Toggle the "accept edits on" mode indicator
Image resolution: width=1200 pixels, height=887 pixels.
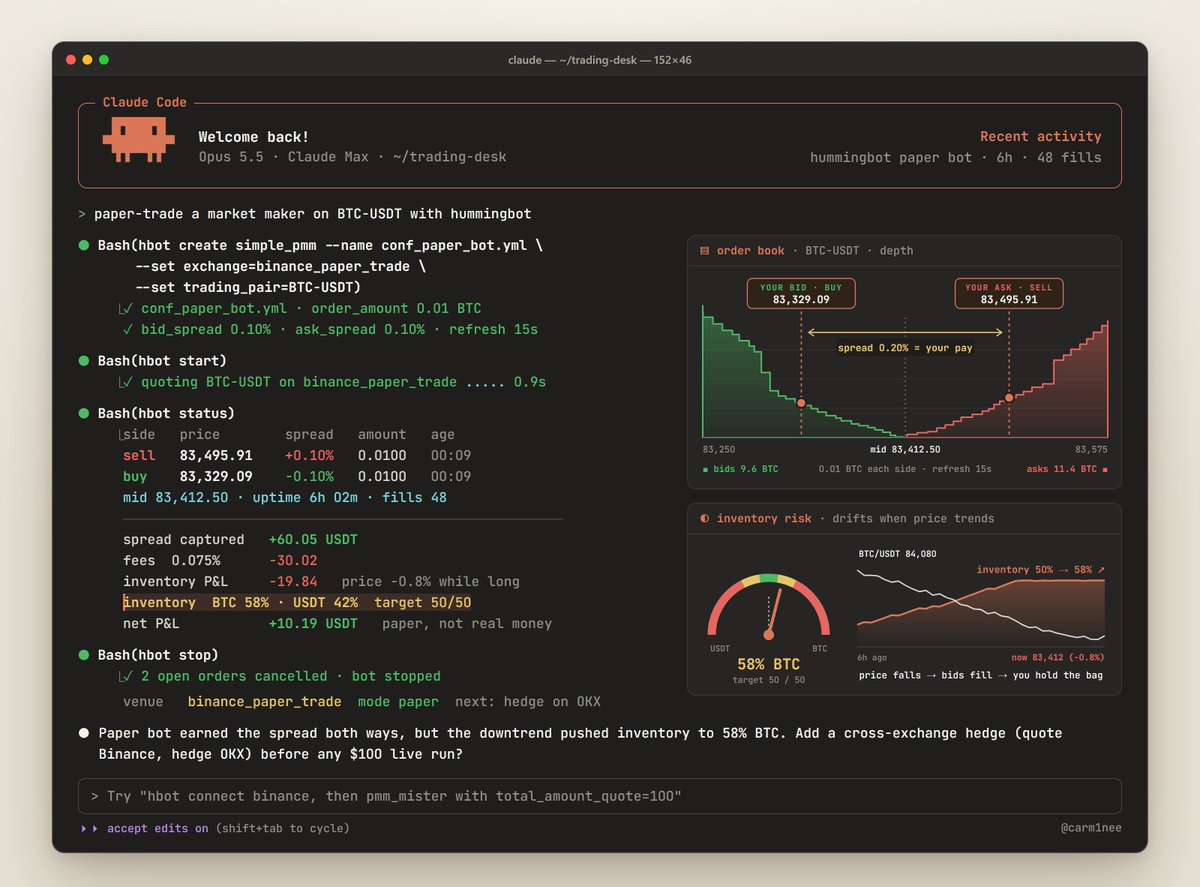(x=158, y=829)
